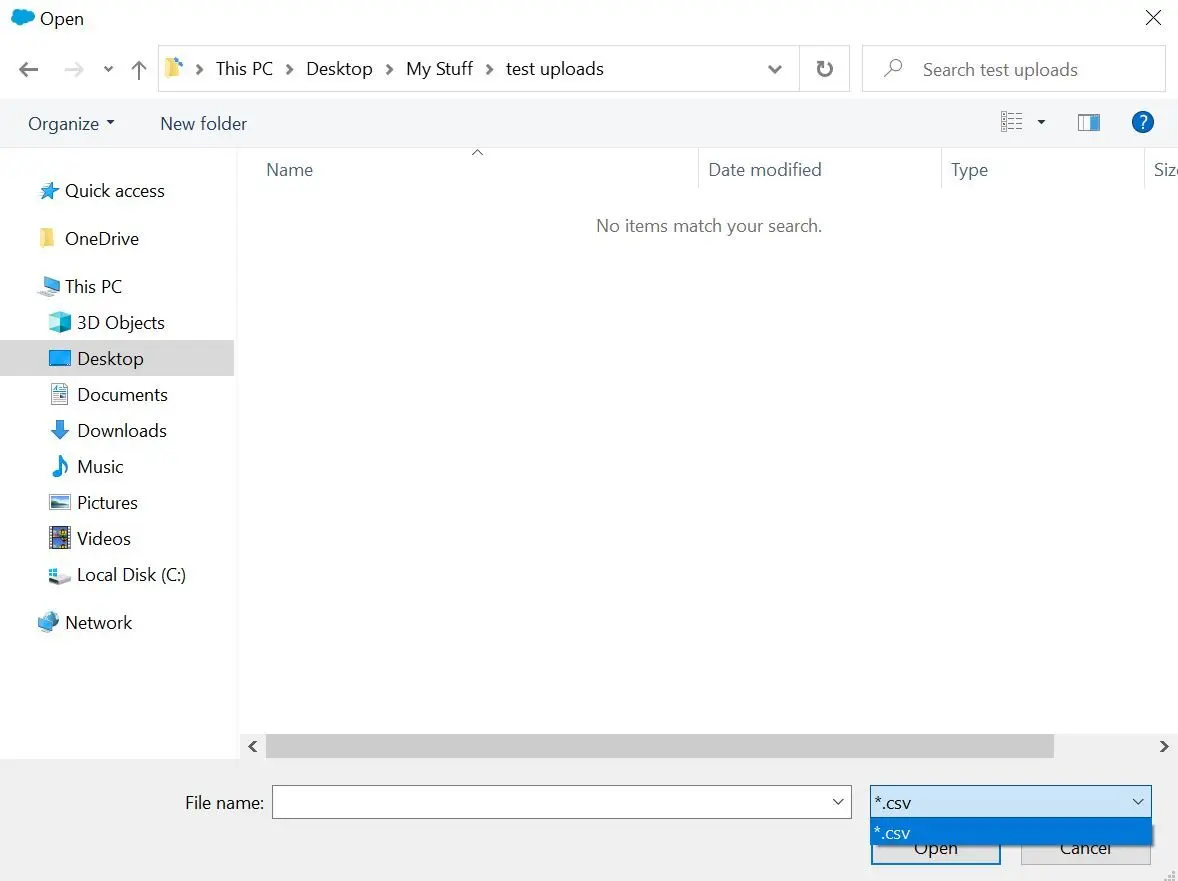Open Music folder in sidebar

pos(100,467)
